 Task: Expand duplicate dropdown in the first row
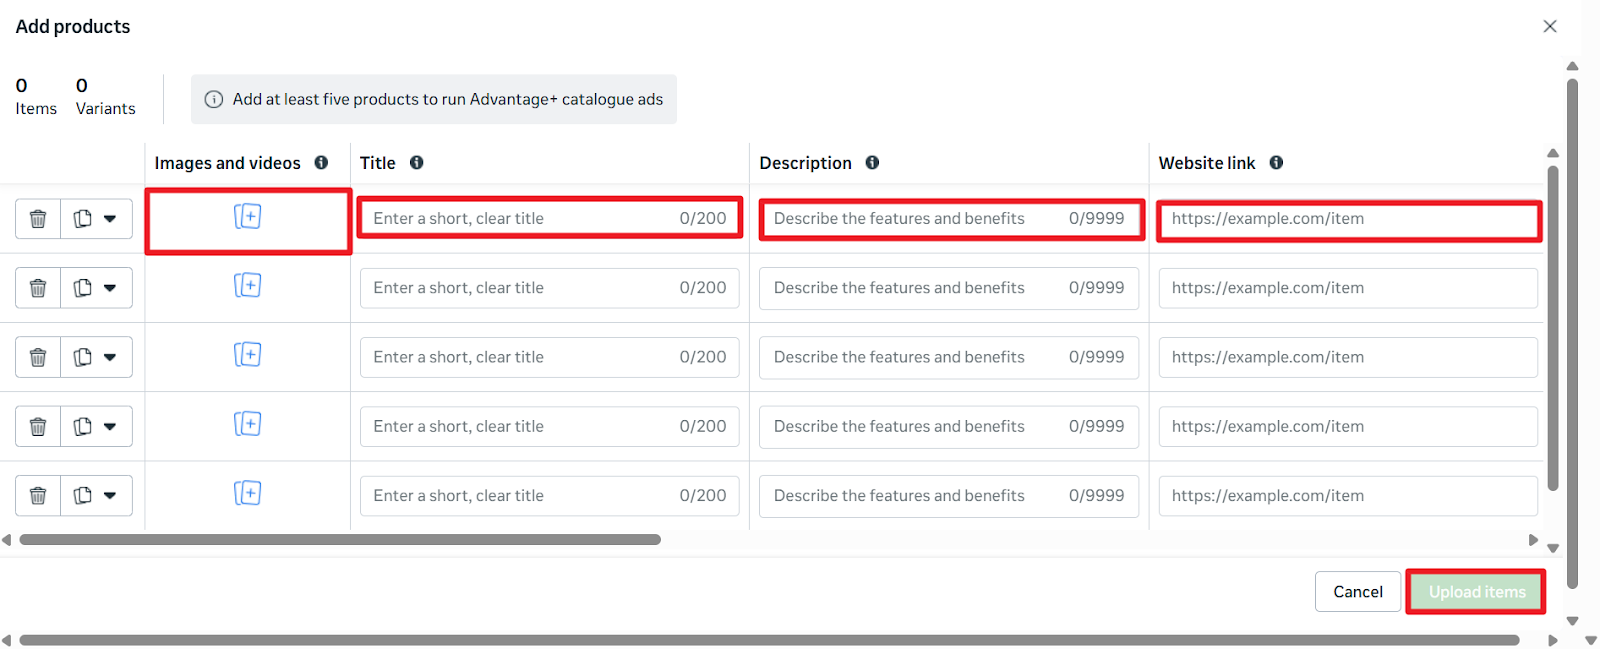110,219
